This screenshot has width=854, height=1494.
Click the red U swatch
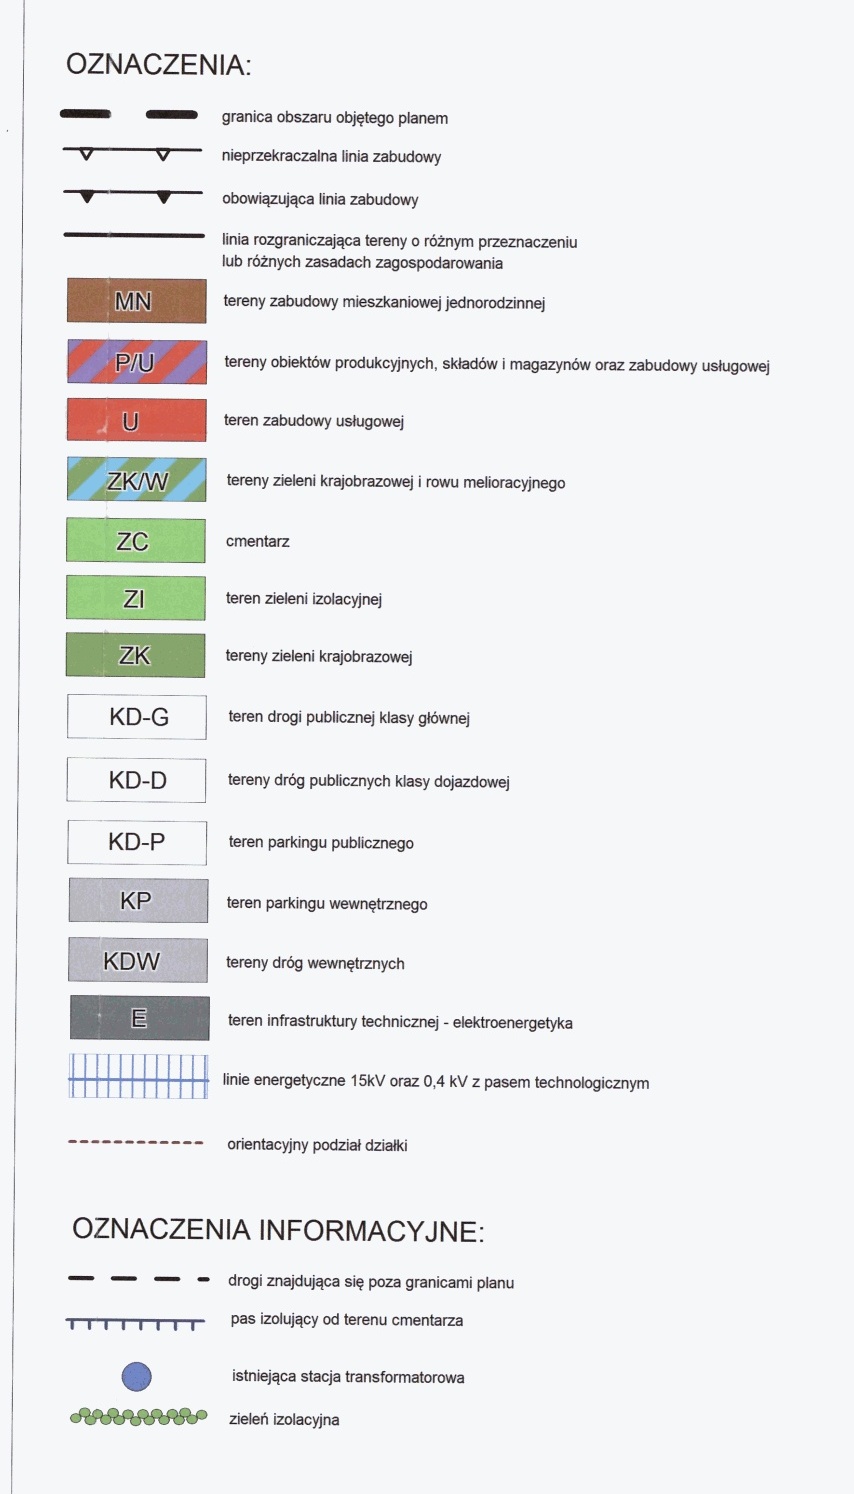point(136,421)
